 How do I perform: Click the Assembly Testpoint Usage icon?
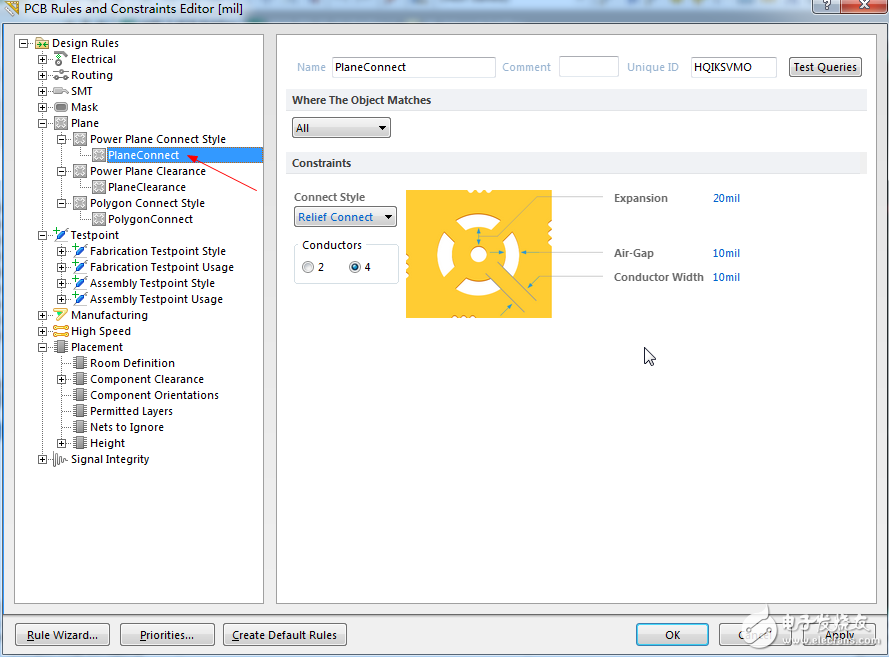click(80, 298)
